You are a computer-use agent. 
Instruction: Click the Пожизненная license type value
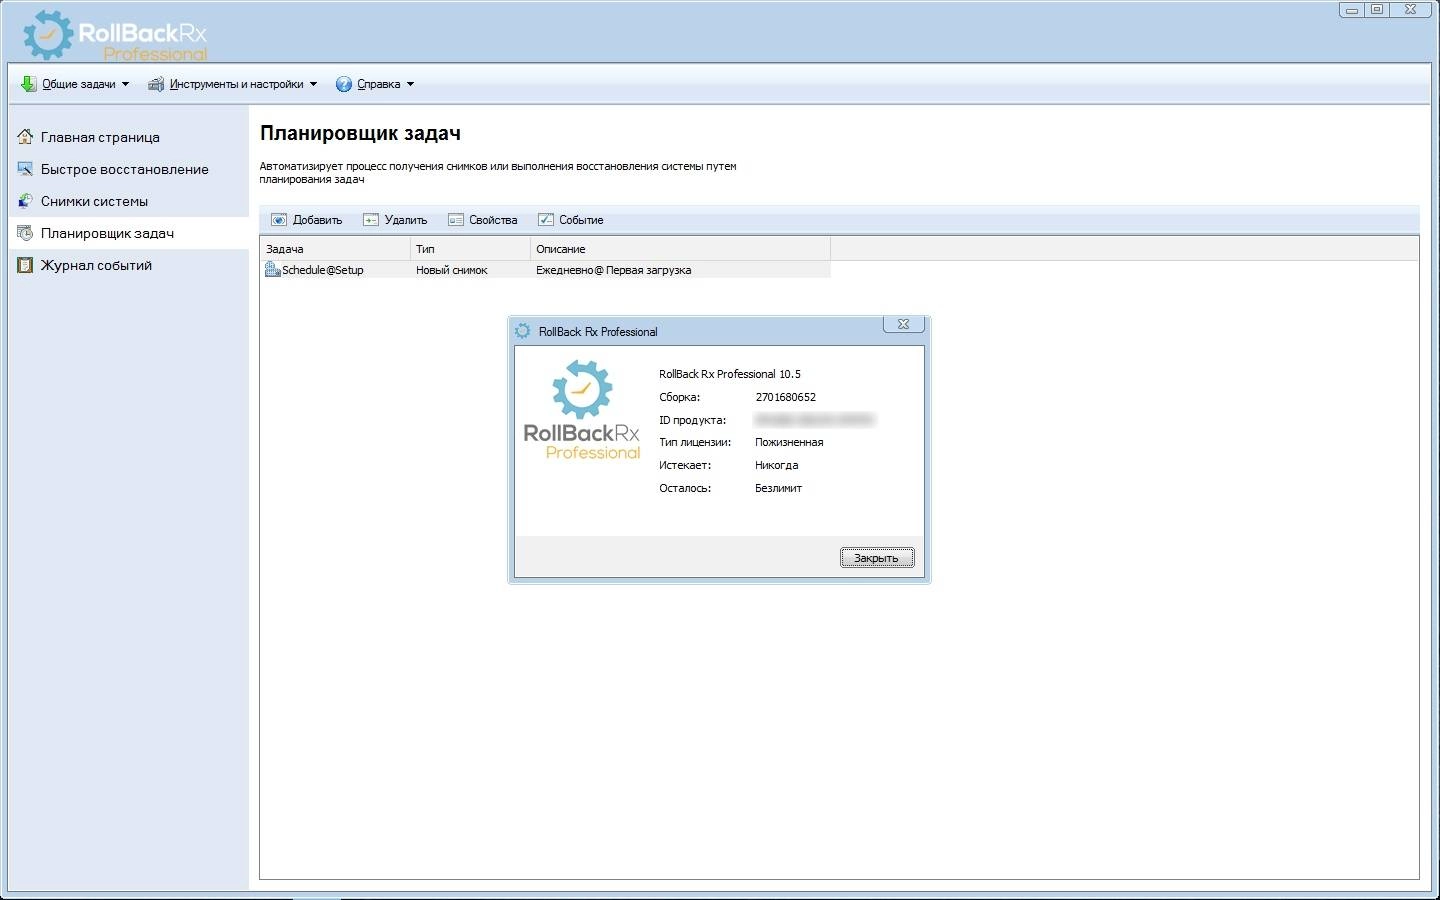789,442
